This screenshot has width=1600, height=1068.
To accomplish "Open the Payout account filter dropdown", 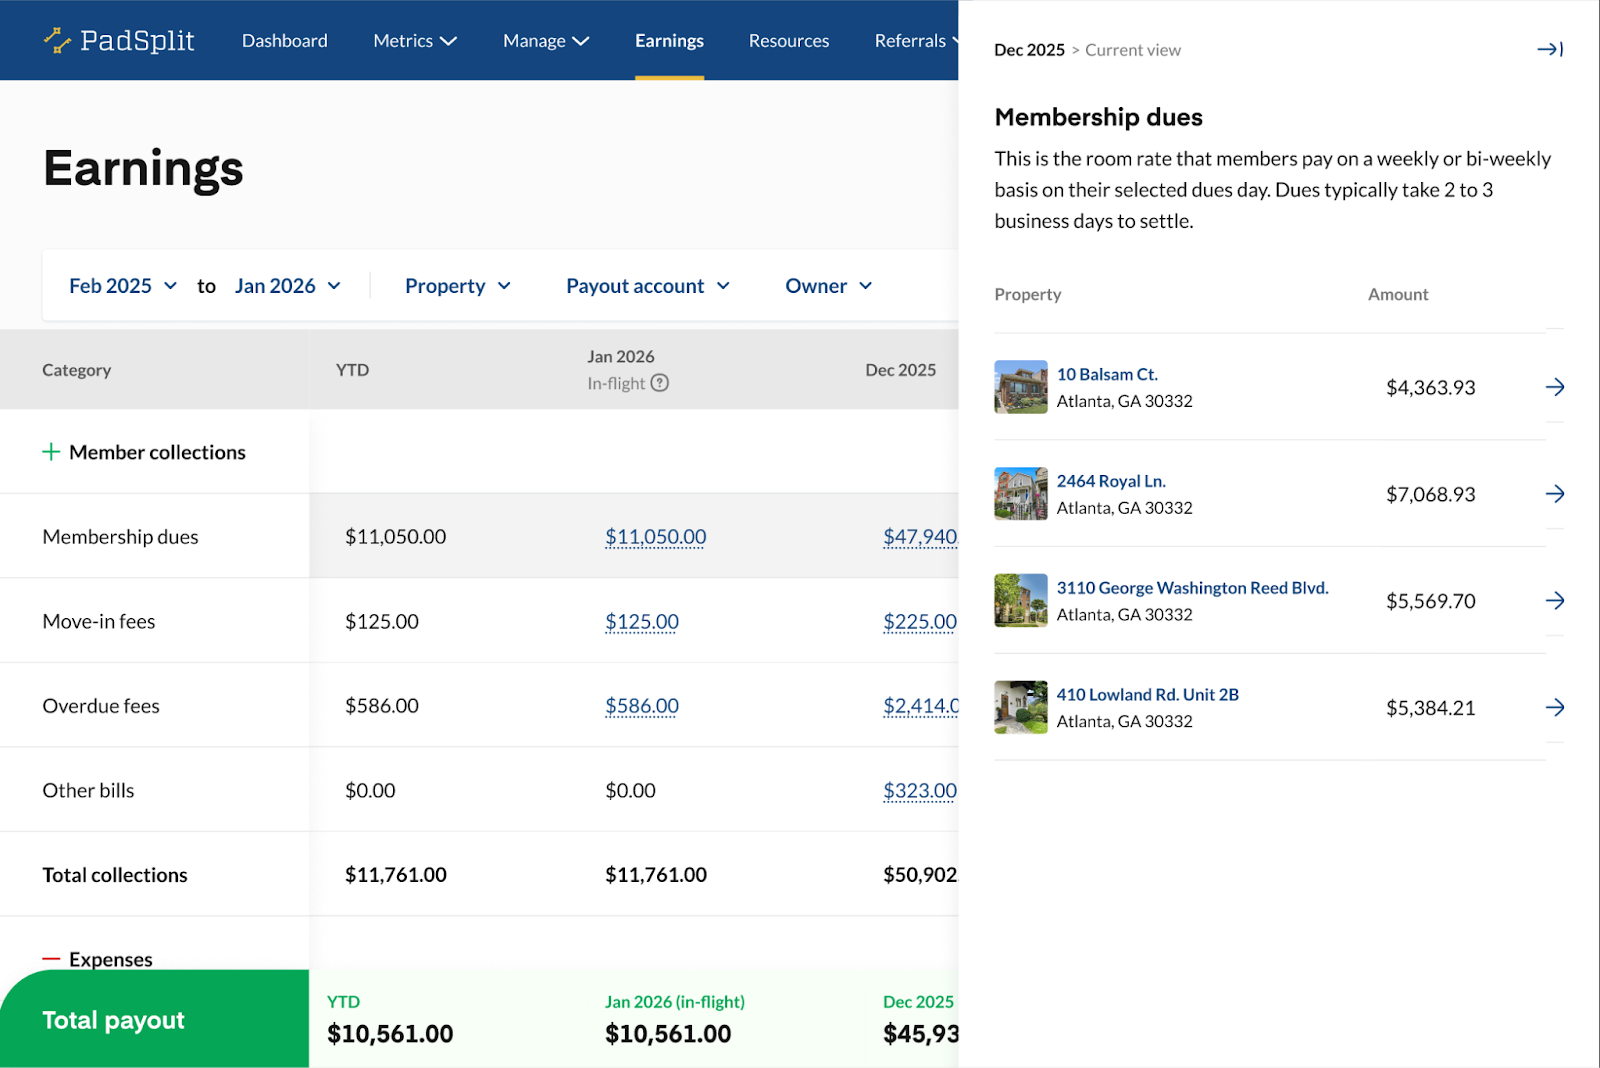I will 648,286.
